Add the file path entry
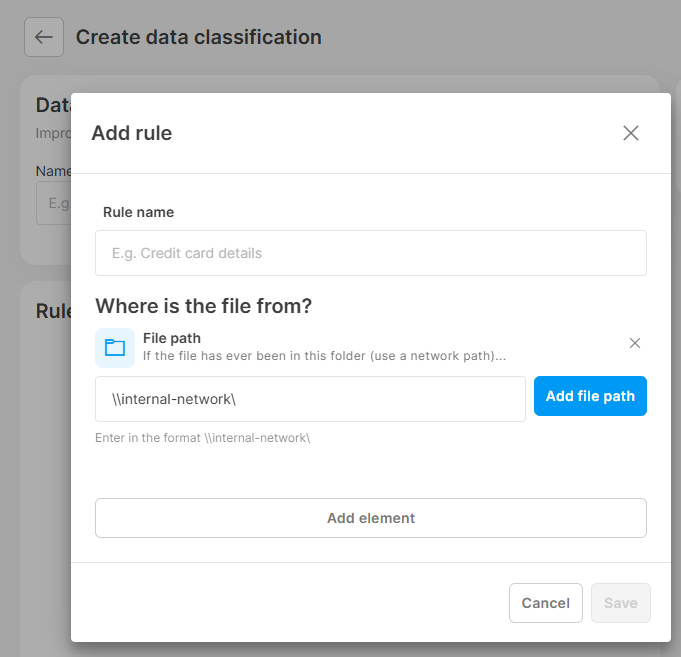681x657 pixels. tap(590, 396)
